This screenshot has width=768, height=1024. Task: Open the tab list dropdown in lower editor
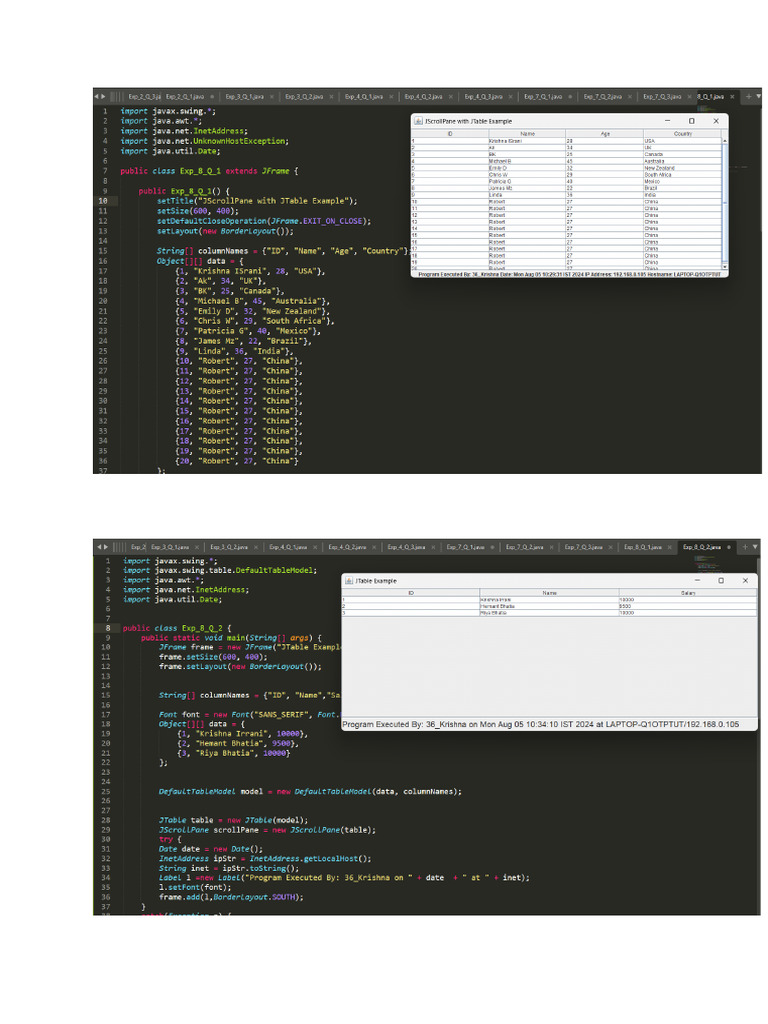pos(756,548)
